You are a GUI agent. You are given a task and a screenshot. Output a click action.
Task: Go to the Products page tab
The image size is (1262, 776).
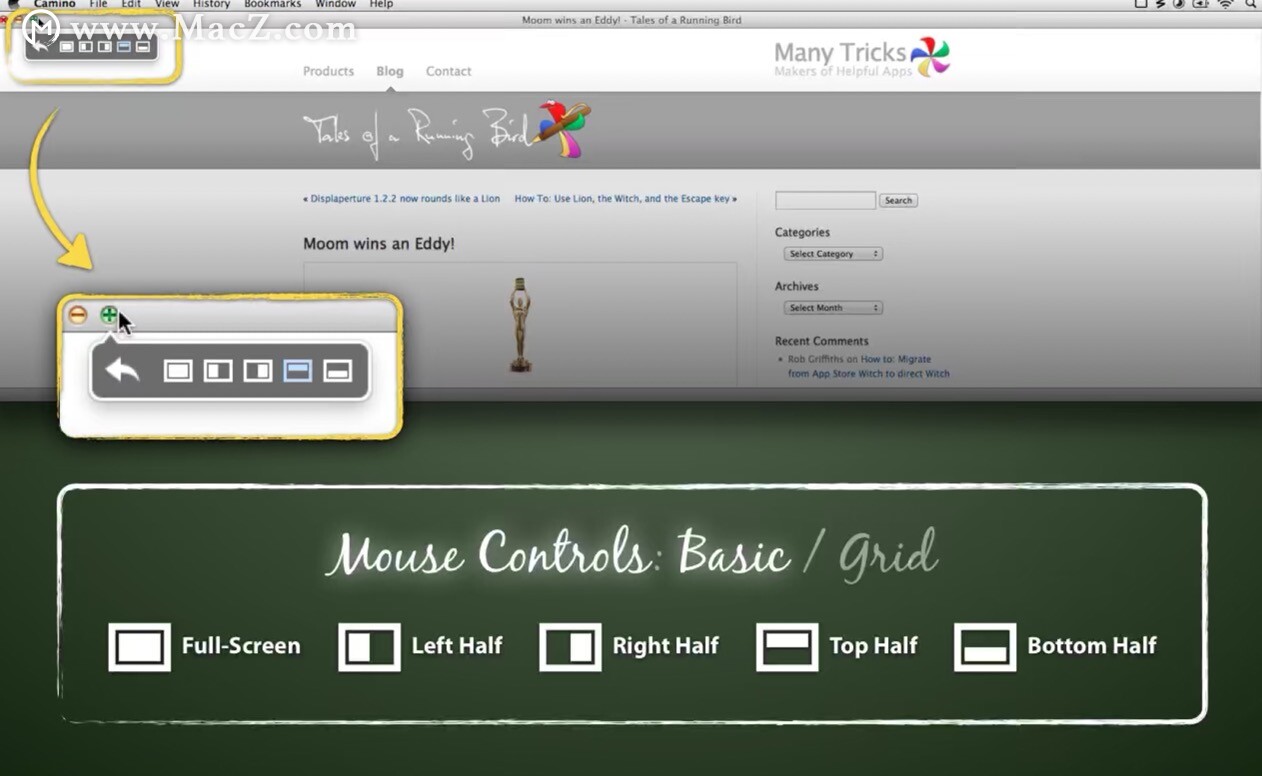pyautogui.click(x=328, y=71)
